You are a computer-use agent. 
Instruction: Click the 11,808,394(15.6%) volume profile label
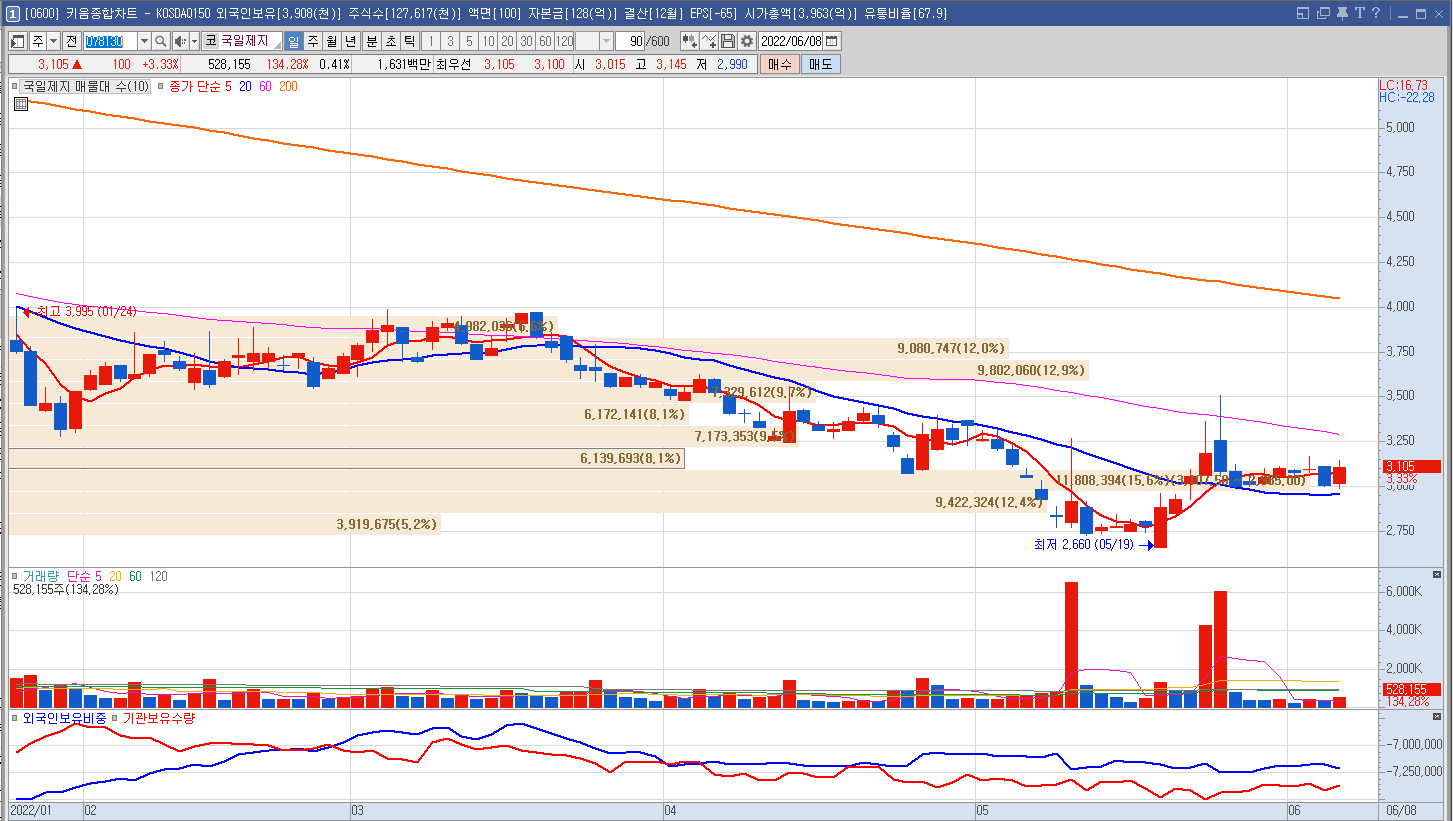coord(1111,481)
